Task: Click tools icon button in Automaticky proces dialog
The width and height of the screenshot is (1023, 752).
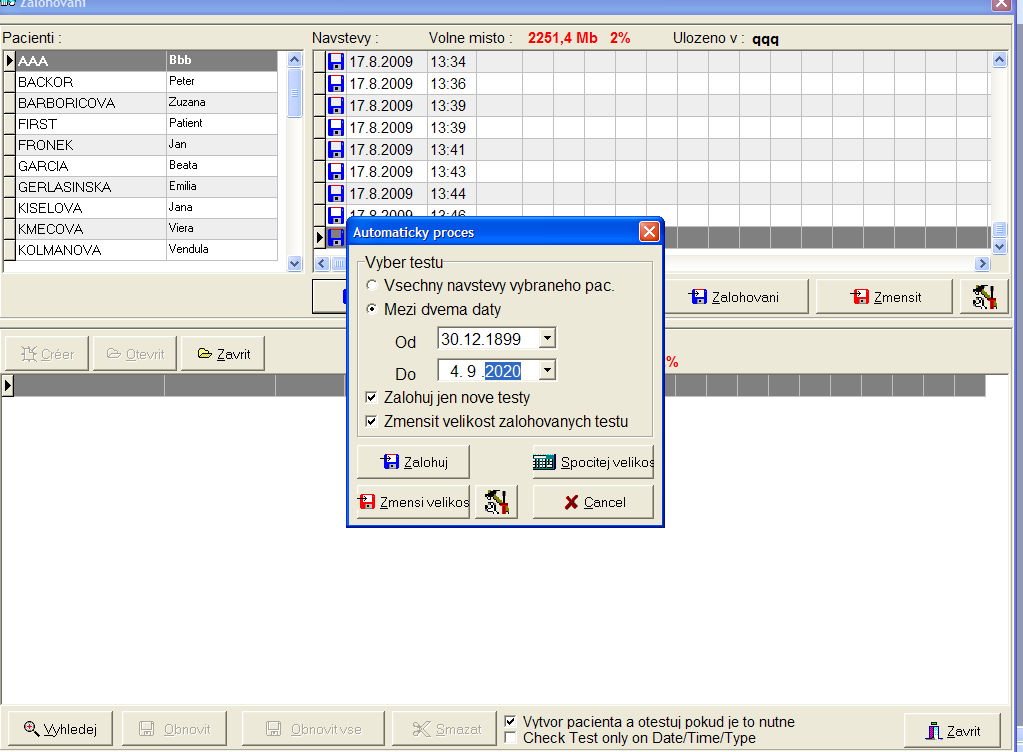Action: pos(496,502)
